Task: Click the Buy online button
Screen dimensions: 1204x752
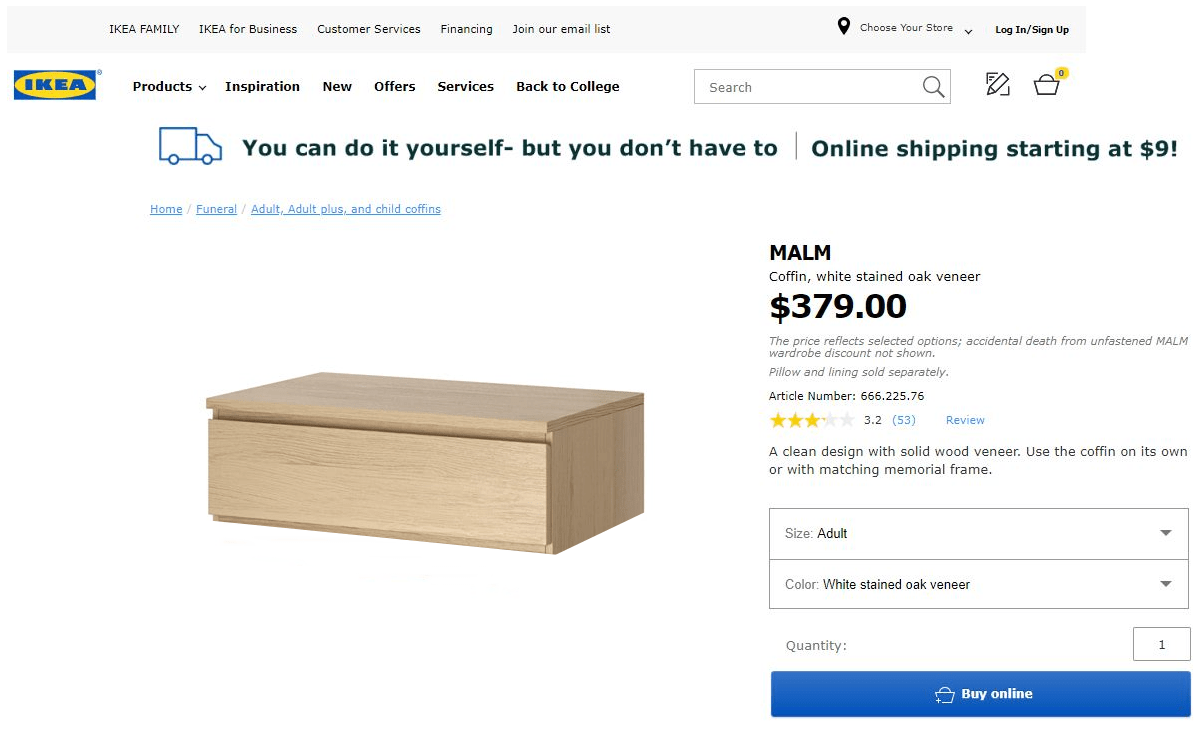Action: click(979, 693)
